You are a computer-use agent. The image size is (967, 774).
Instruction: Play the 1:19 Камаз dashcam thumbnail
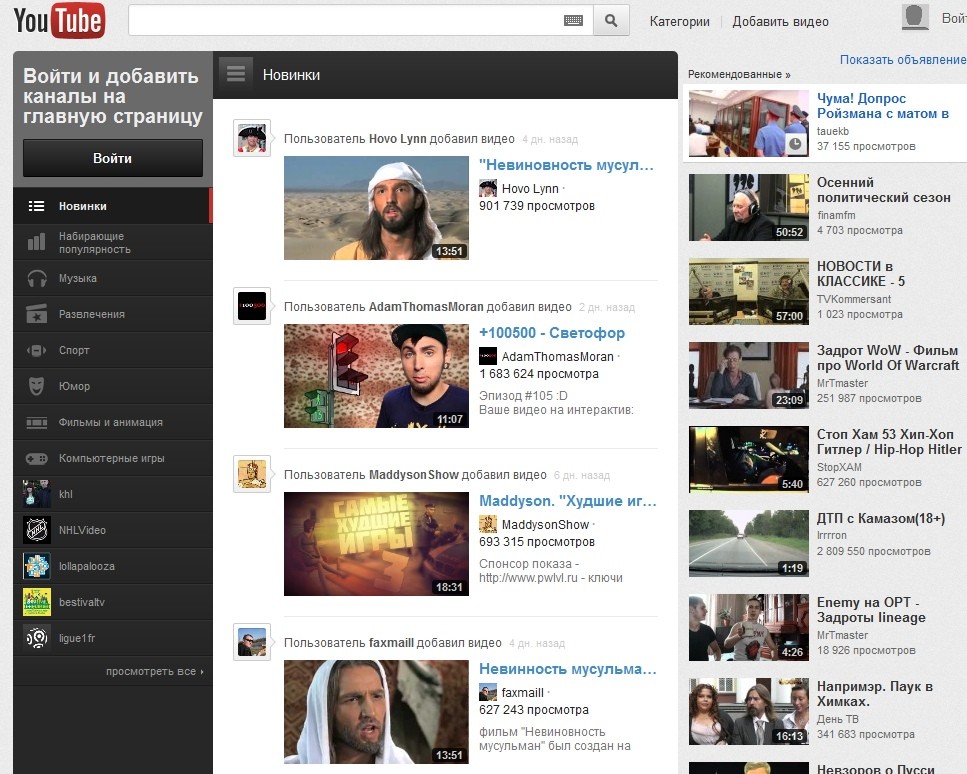(749, 543)
